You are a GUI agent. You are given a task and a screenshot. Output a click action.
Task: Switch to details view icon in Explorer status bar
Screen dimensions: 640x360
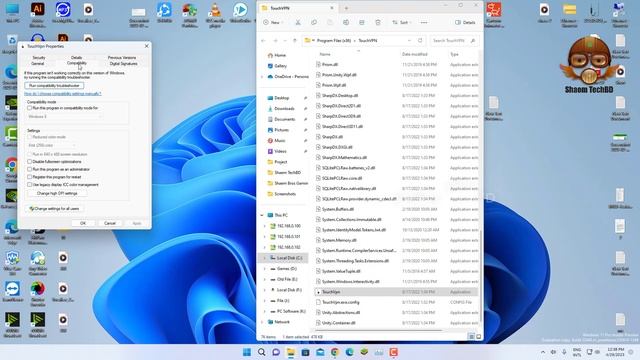(471, 337)
